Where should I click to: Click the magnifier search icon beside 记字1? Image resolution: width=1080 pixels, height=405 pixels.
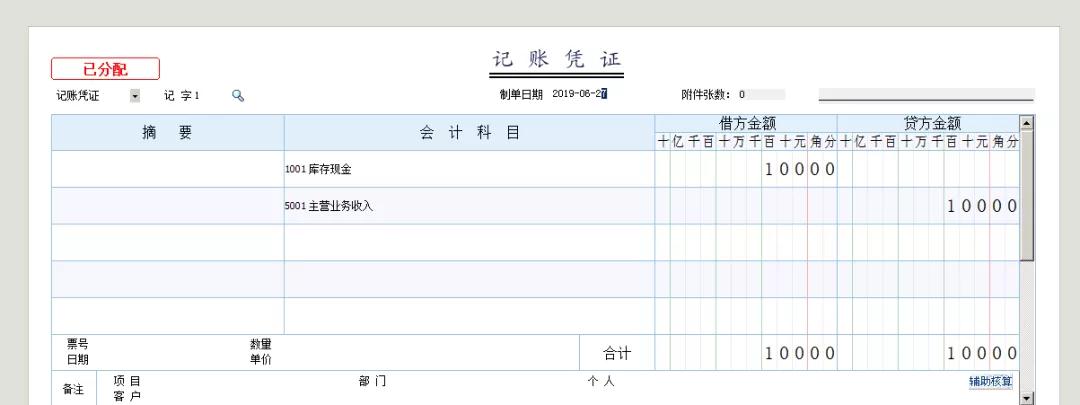[238, 96]
